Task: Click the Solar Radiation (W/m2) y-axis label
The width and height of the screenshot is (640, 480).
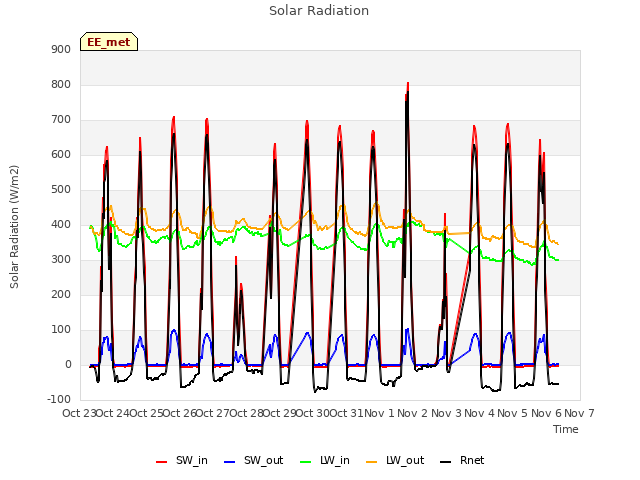Action: pos(14,227)
